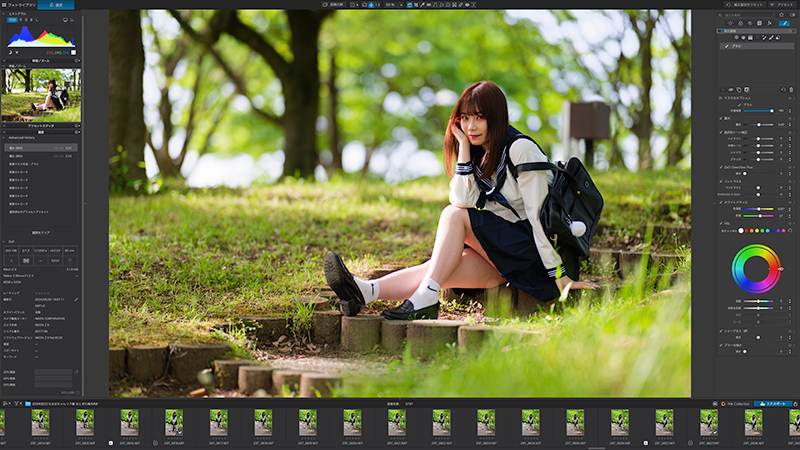Viewport: 800px width, 450px height.
Task: Select the RGB histogram channel
Action: pos(12,20)
